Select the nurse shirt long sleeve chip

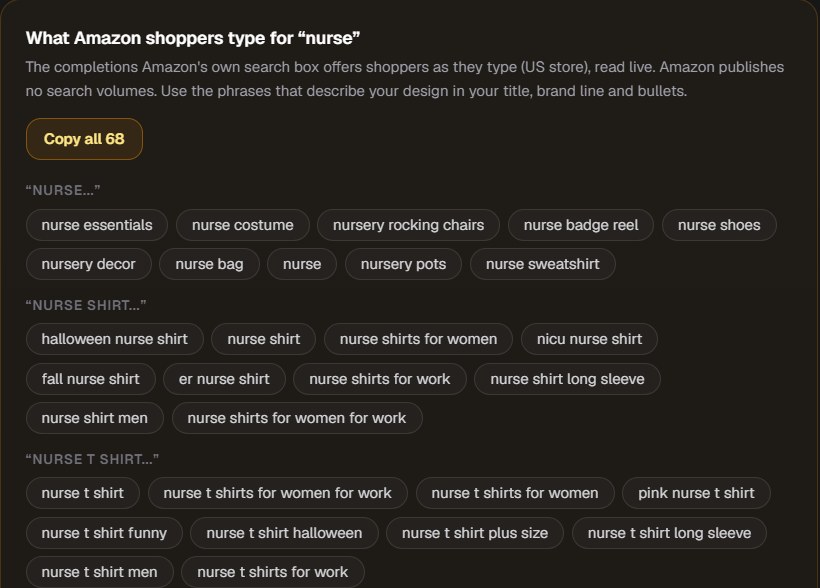567,379
